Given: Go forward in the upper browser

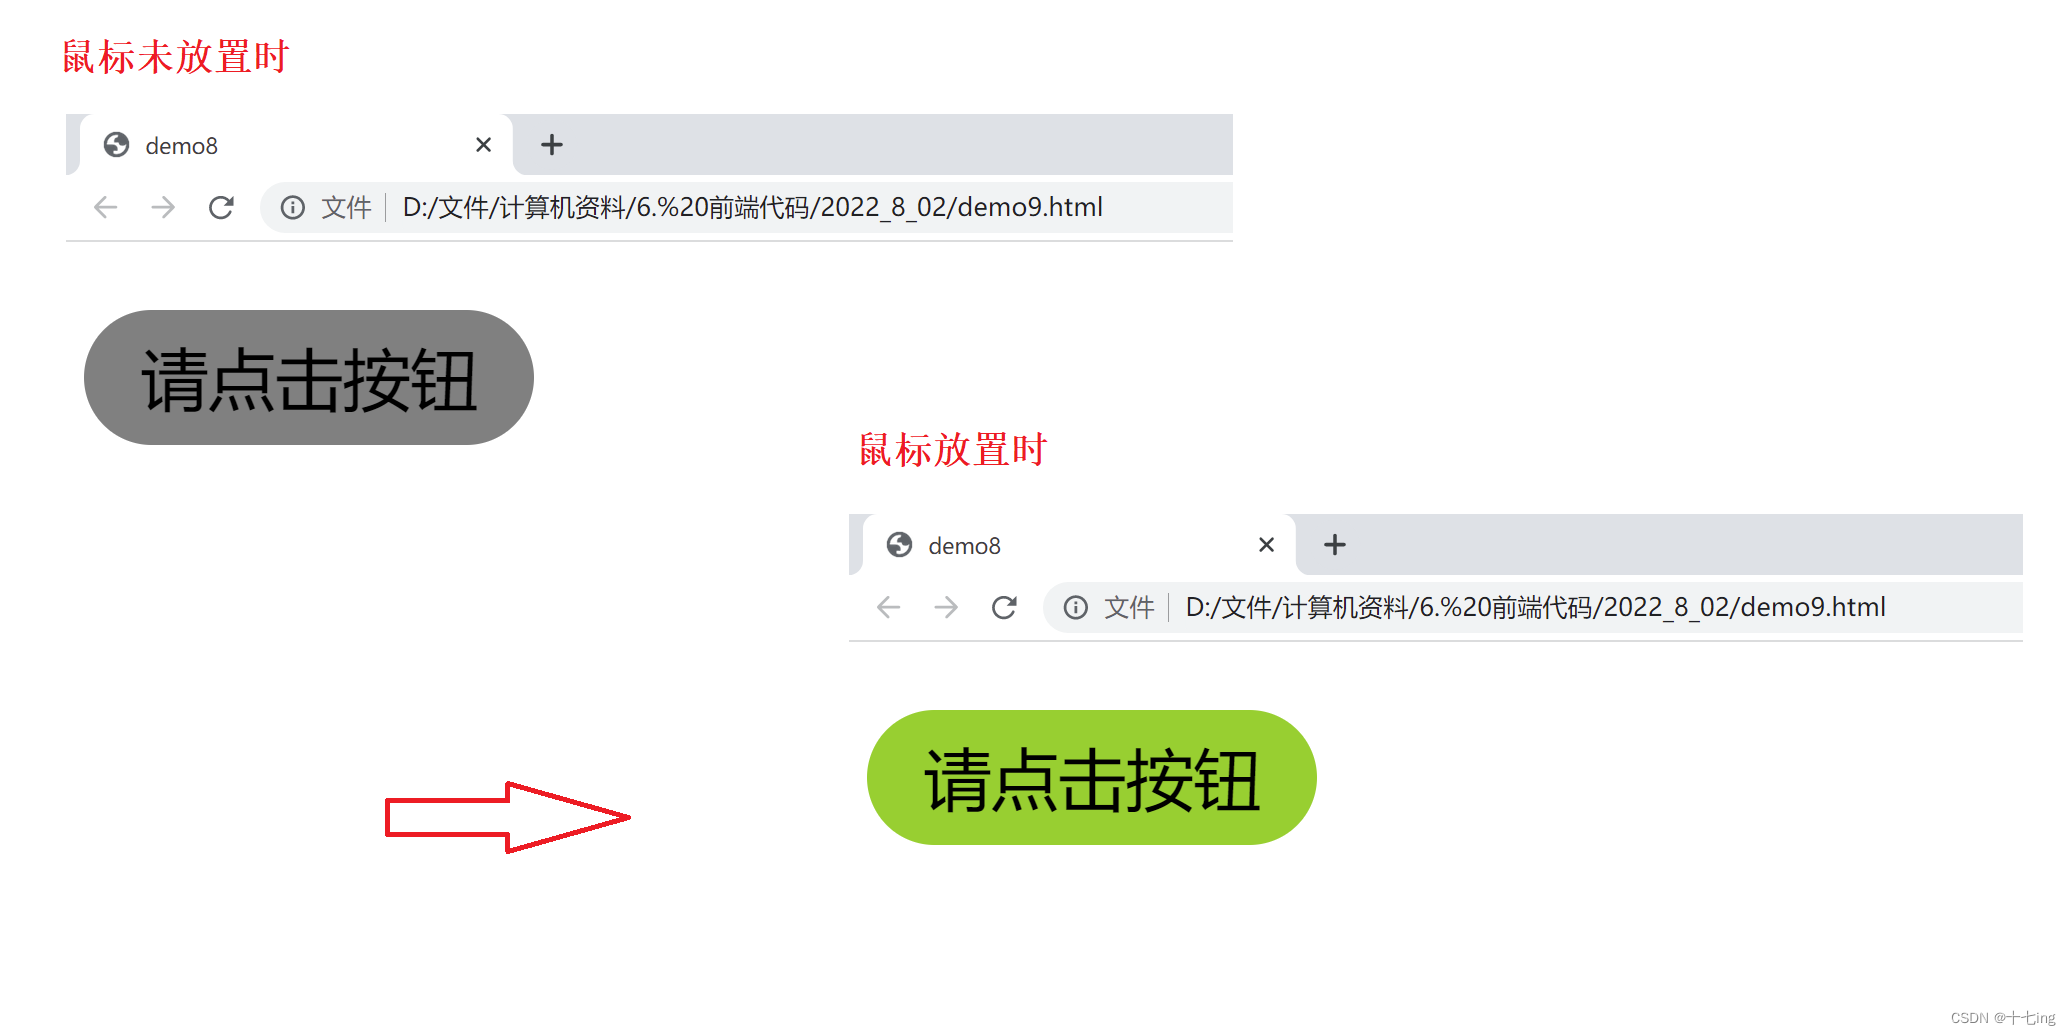Looking at the screenshot, I should (163, 207).
